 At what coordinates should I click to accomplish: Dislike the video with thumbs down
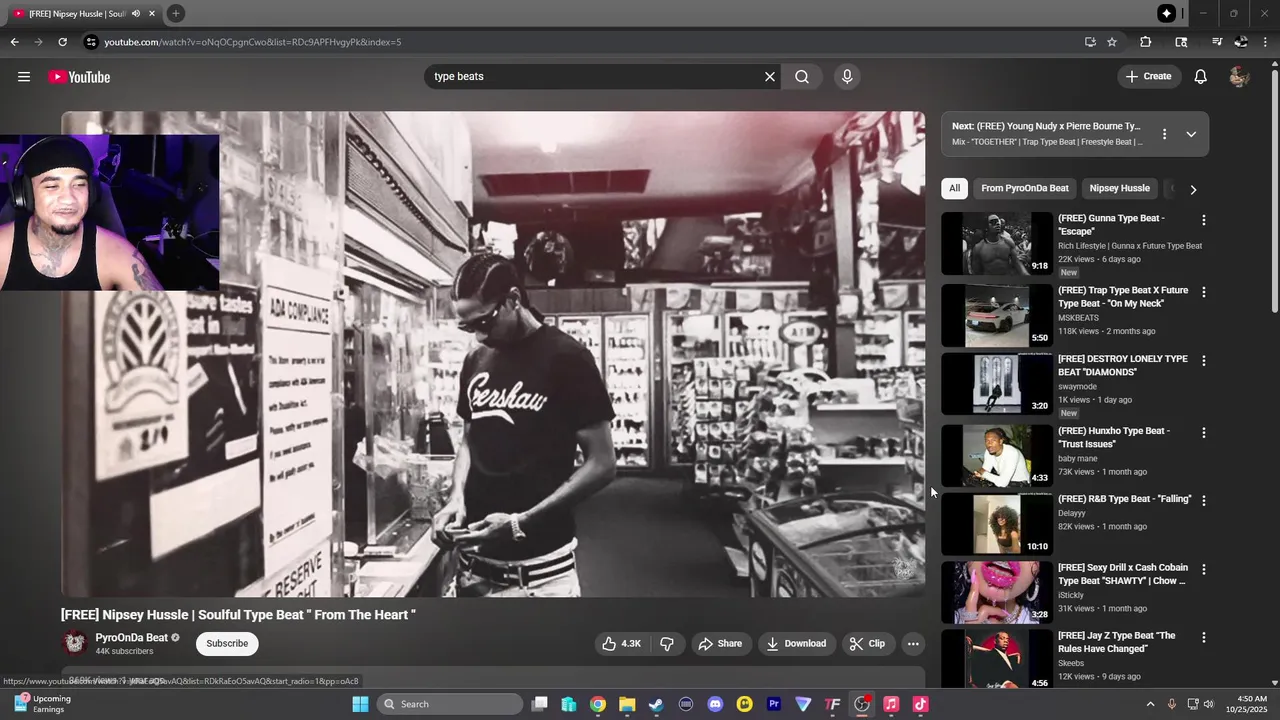click(667, 644)
